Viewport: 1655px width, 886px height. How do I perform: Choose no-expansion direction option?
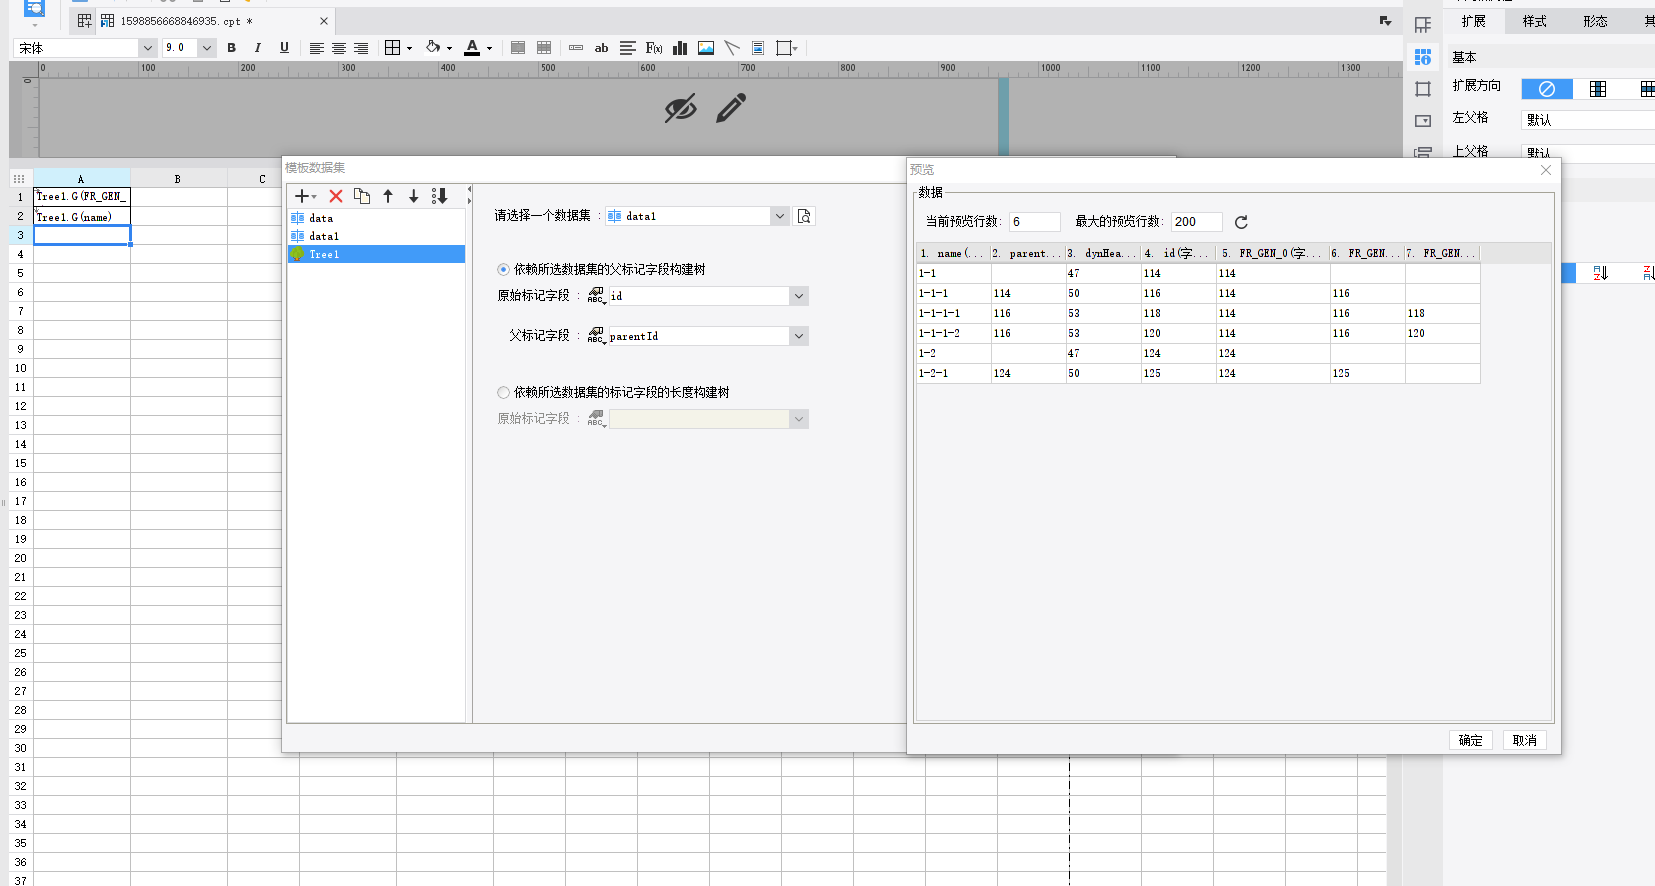point(1547,89)
